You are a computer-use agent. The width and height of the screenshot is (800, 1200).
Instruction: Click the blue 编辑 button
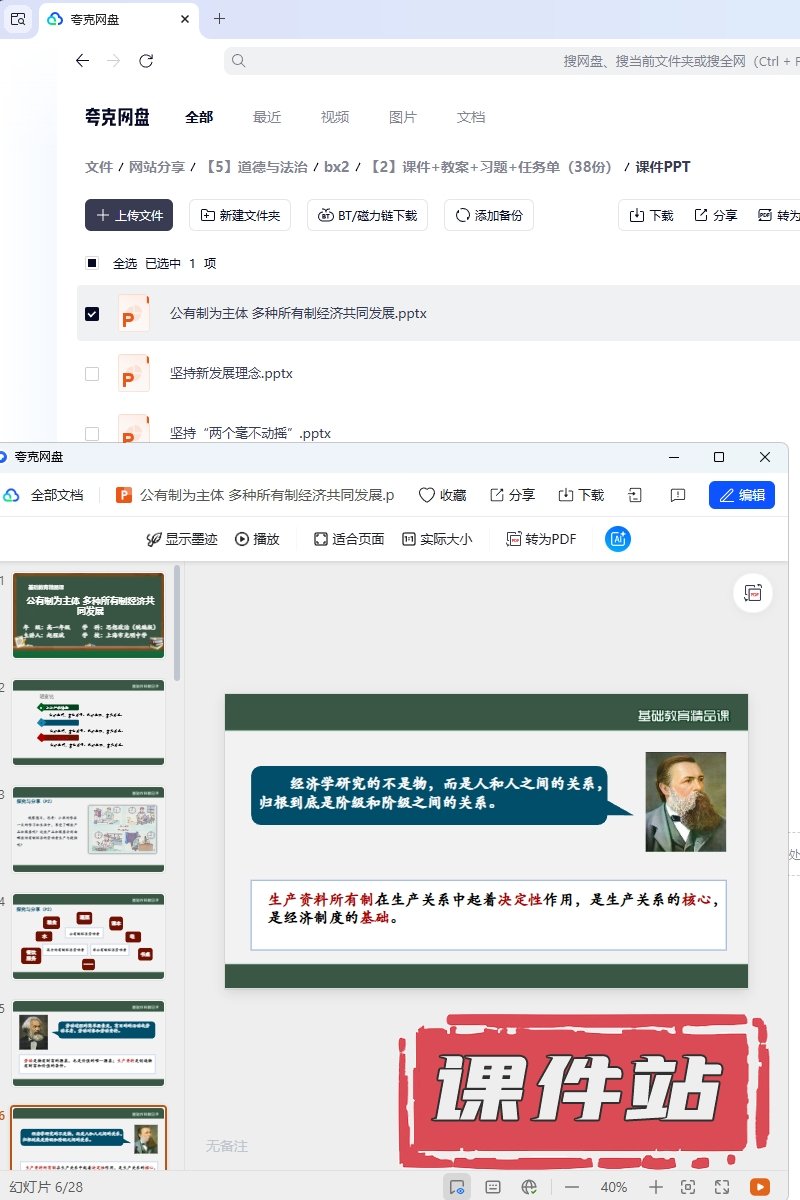(741, 495)
